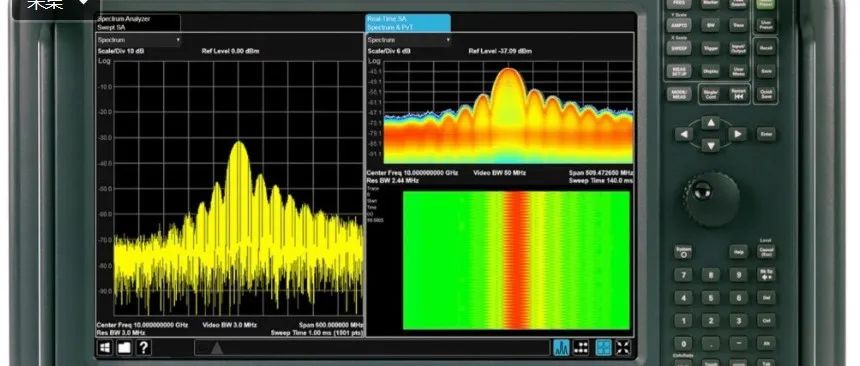Click the System power key
Viewport: 860px width, 366px height.
pos(683,252)
